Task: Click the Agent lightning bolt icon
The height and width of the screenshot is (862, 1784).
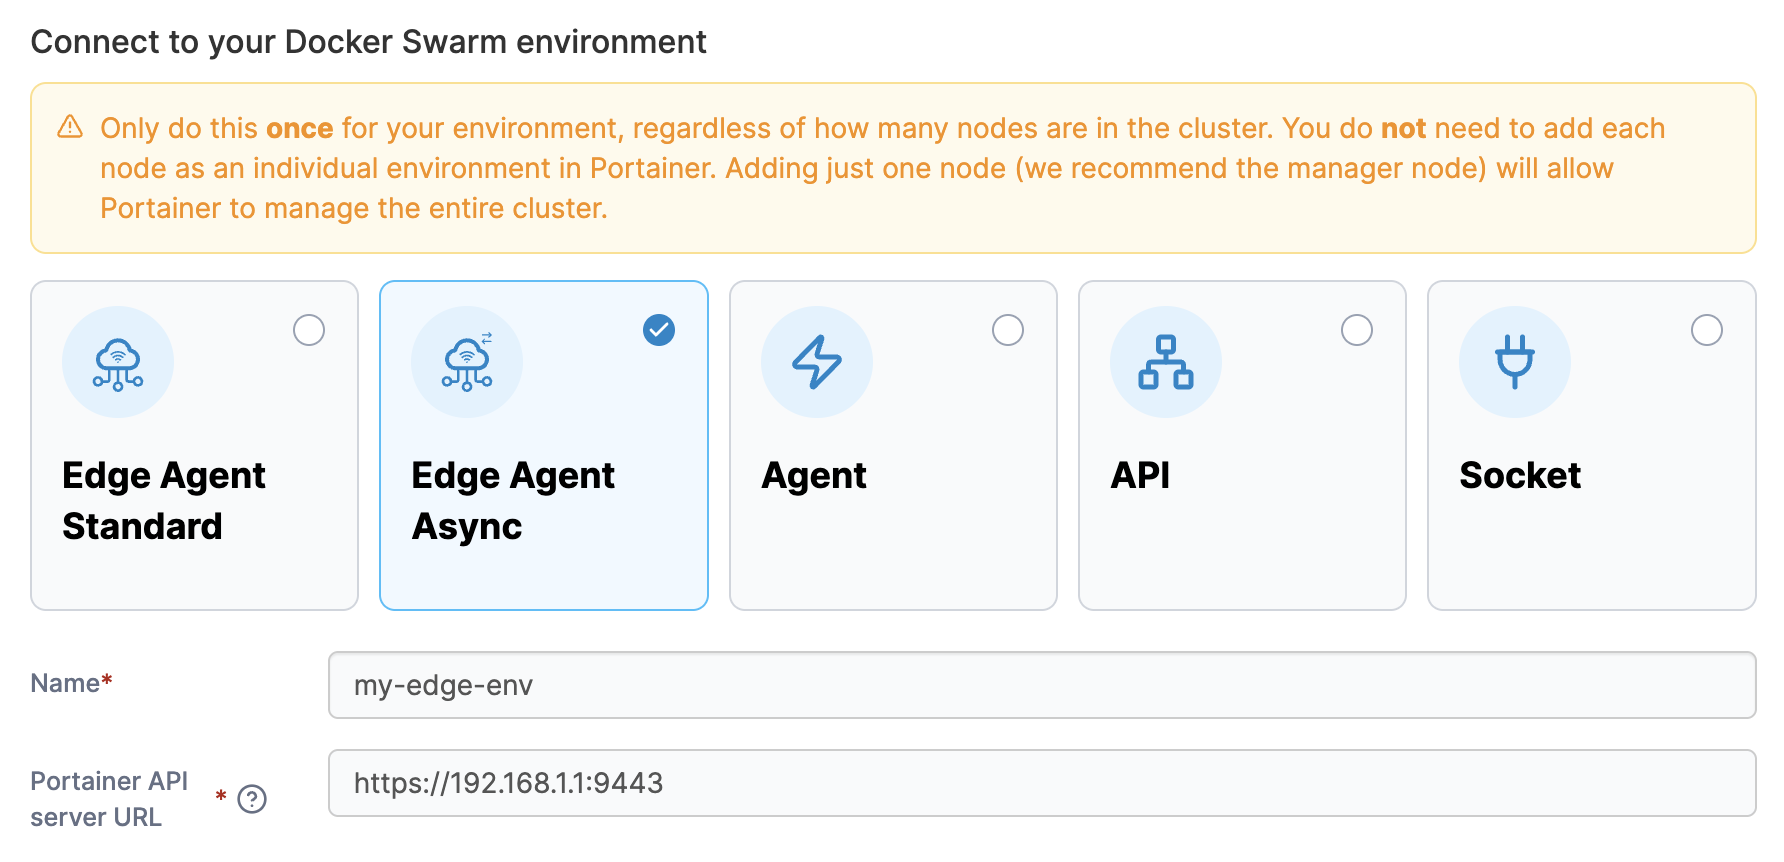Action: [816, 362]
